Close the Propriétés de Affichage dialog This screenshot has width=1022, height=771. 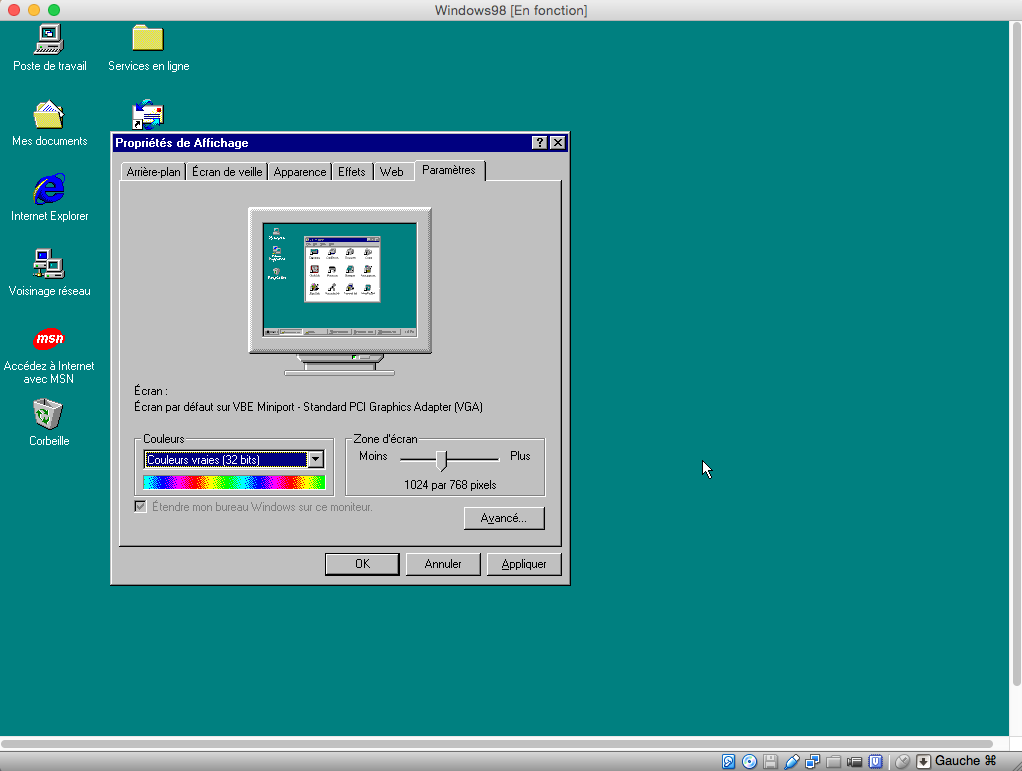[558, 143]
